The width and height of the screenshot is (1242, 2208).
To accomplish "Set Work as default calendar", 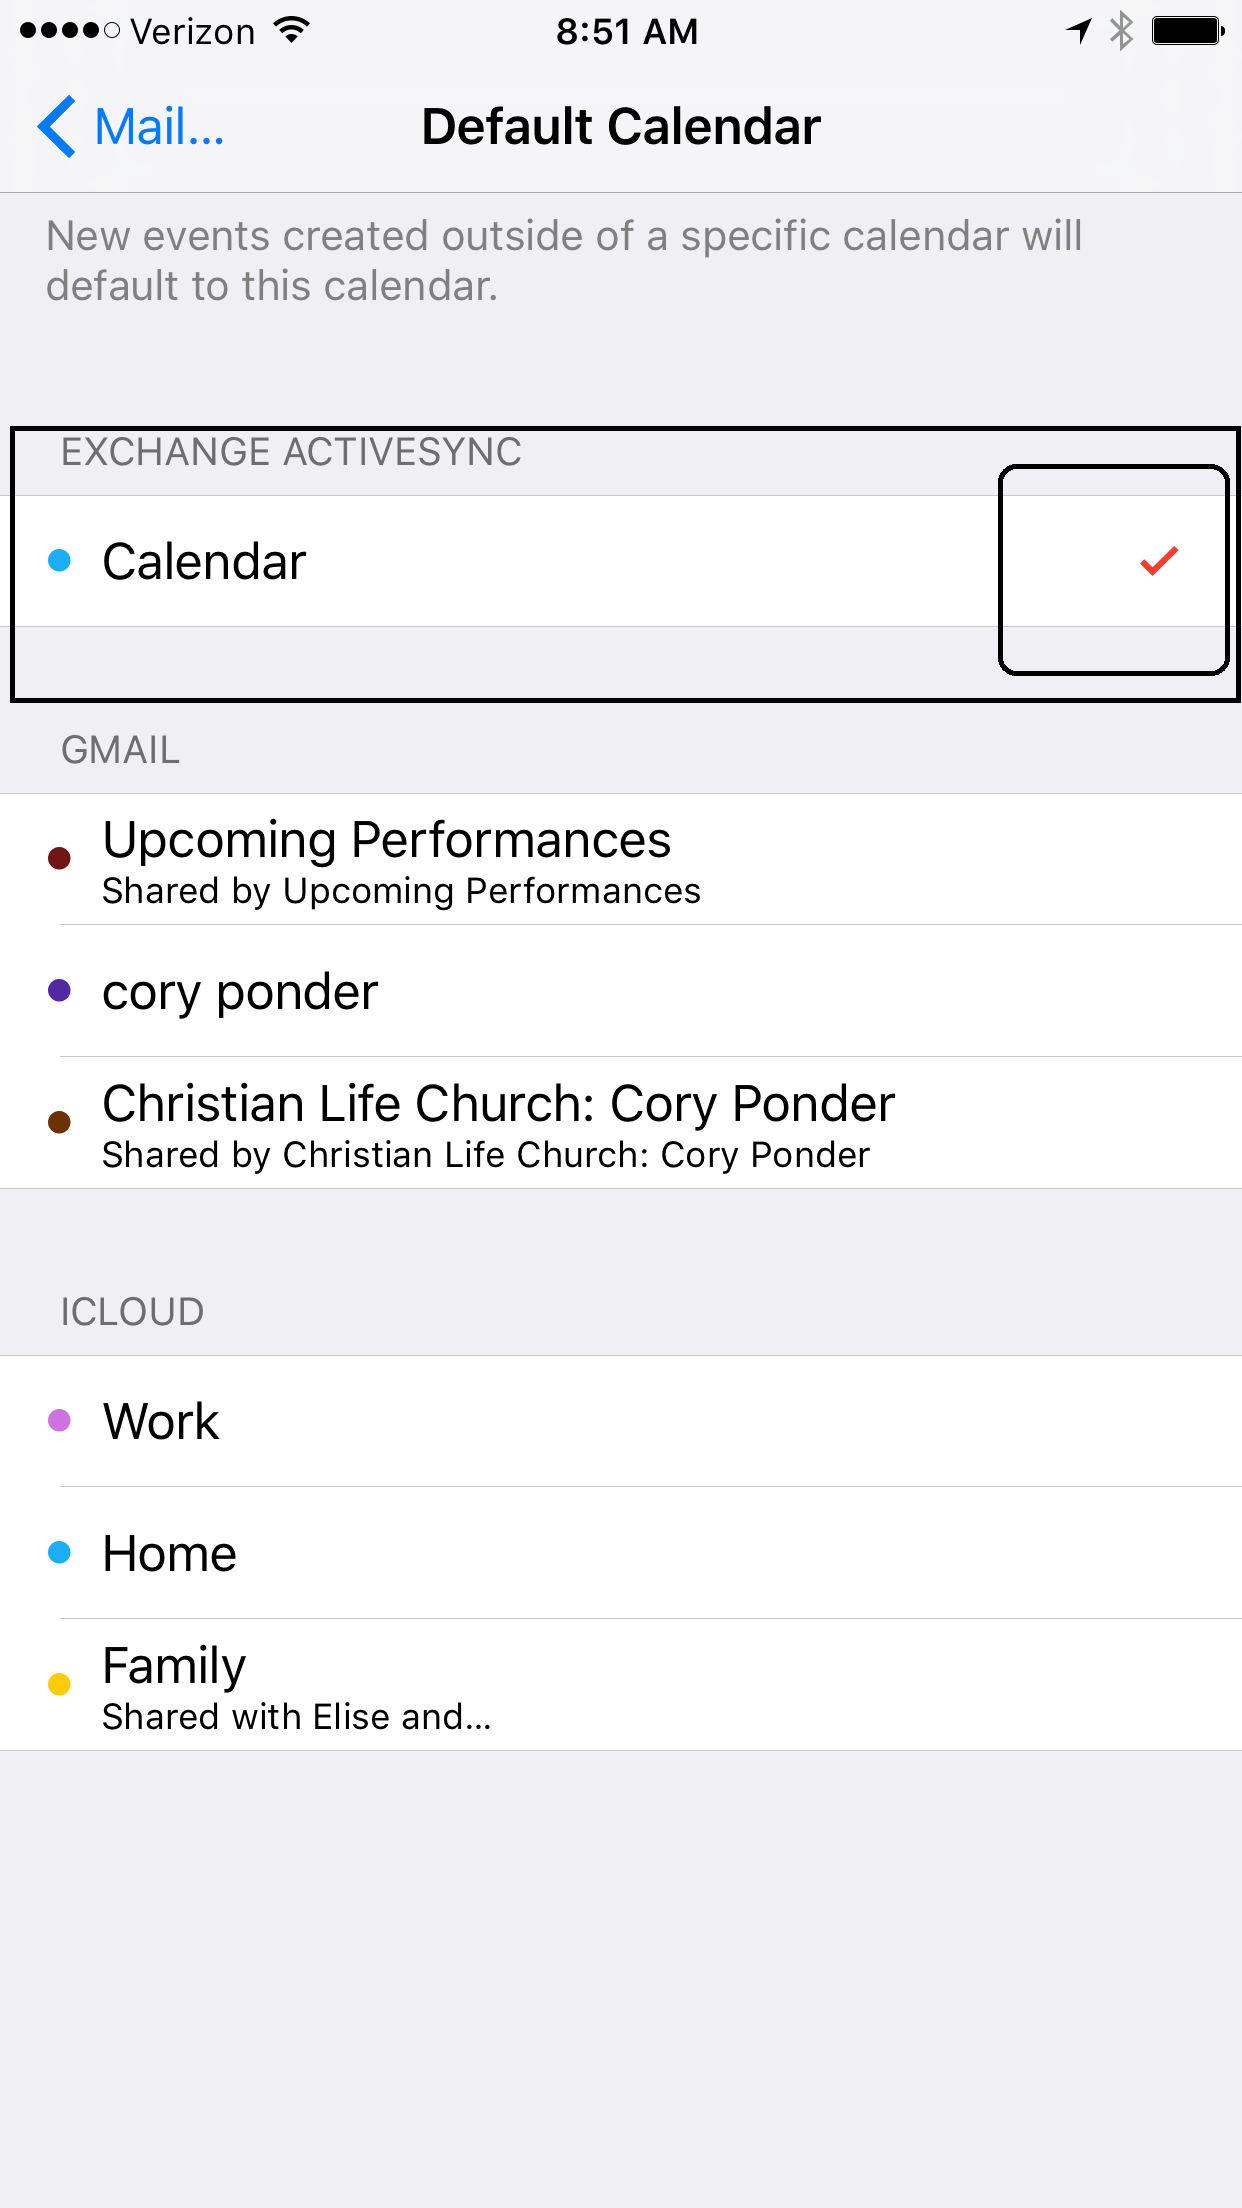I will click(500, 1421).
